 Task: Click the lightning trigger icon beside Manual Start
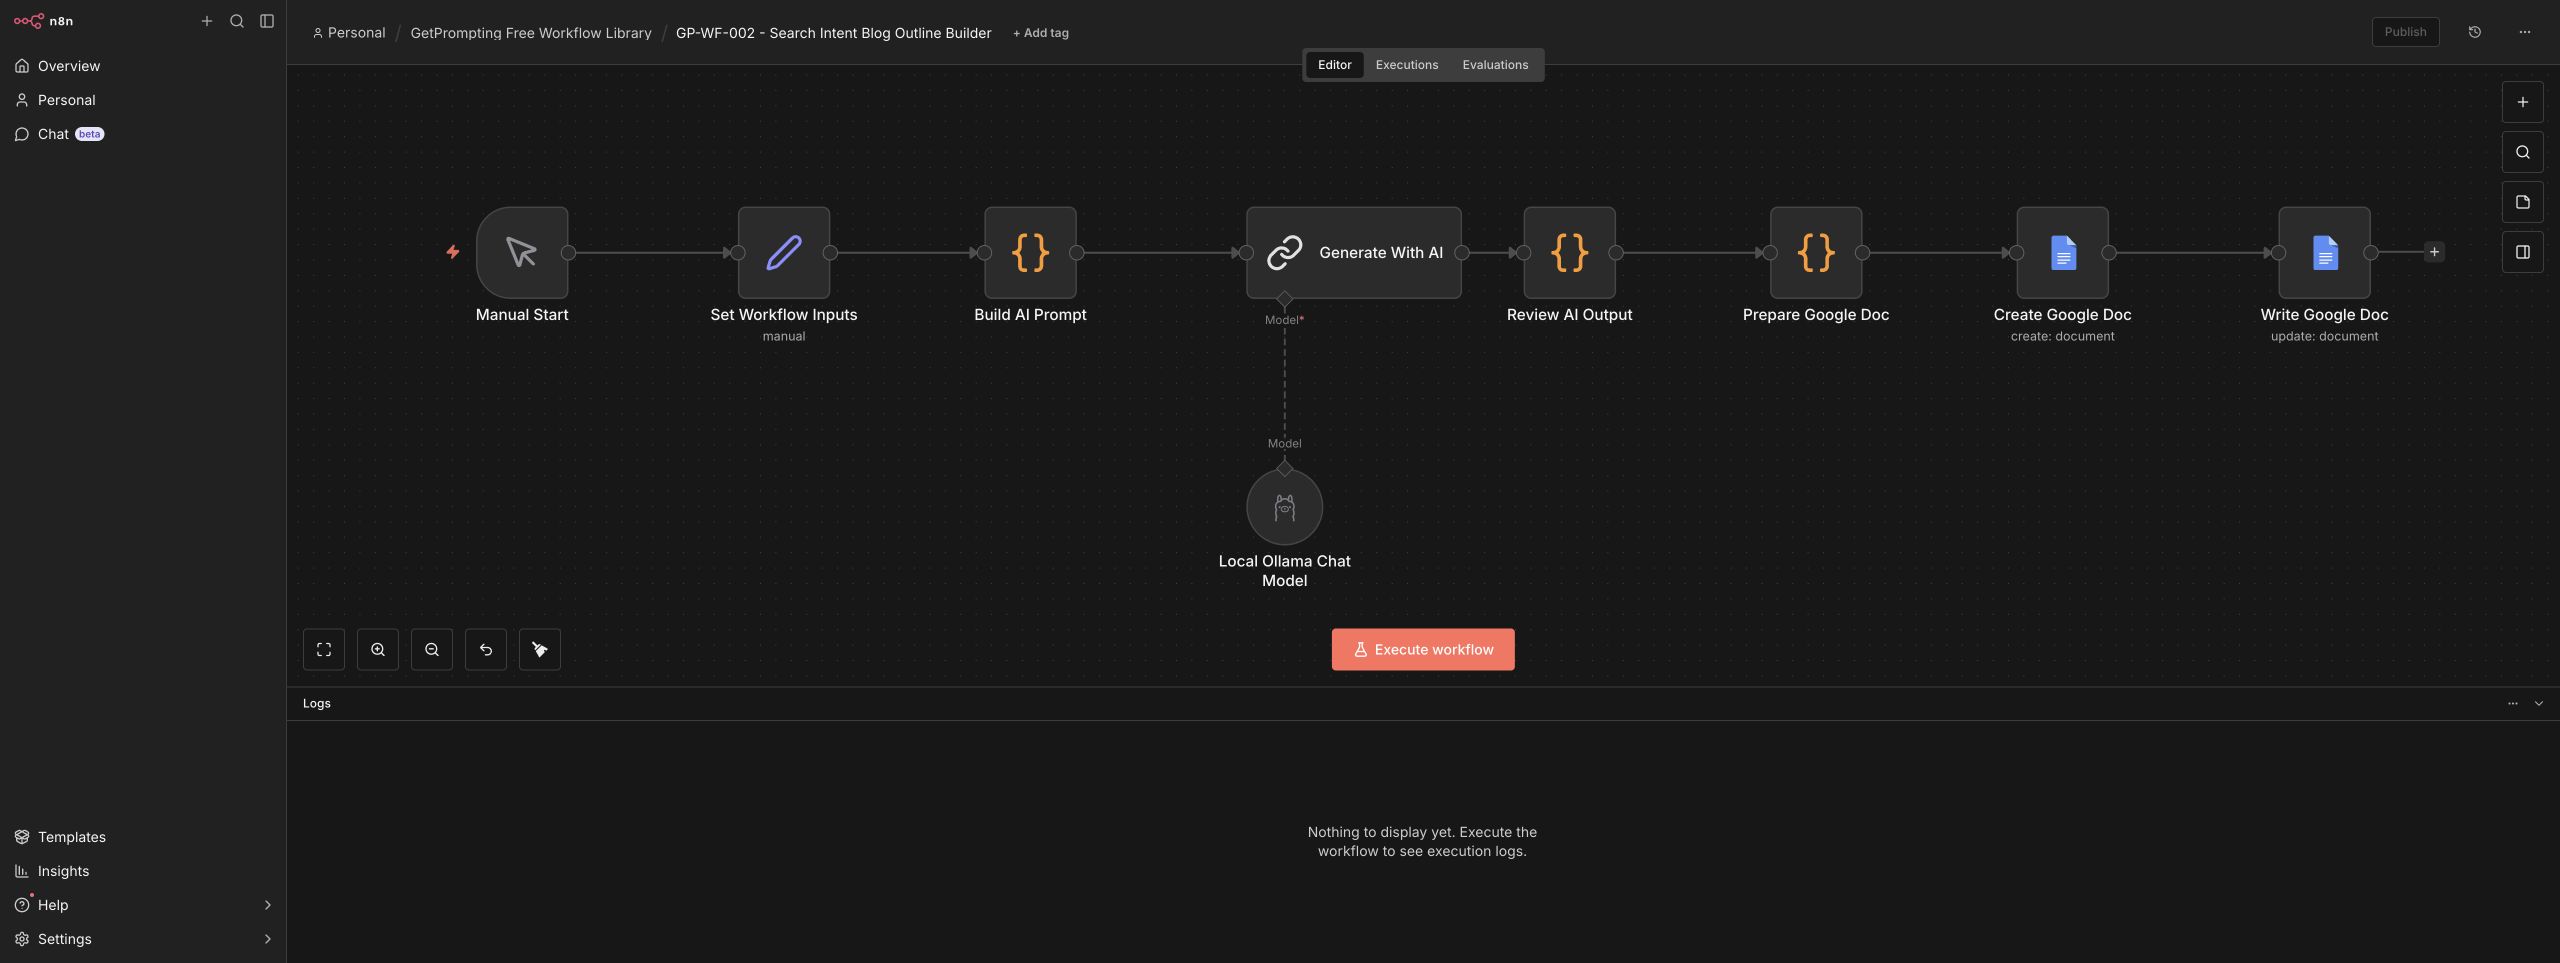point(453,252)
